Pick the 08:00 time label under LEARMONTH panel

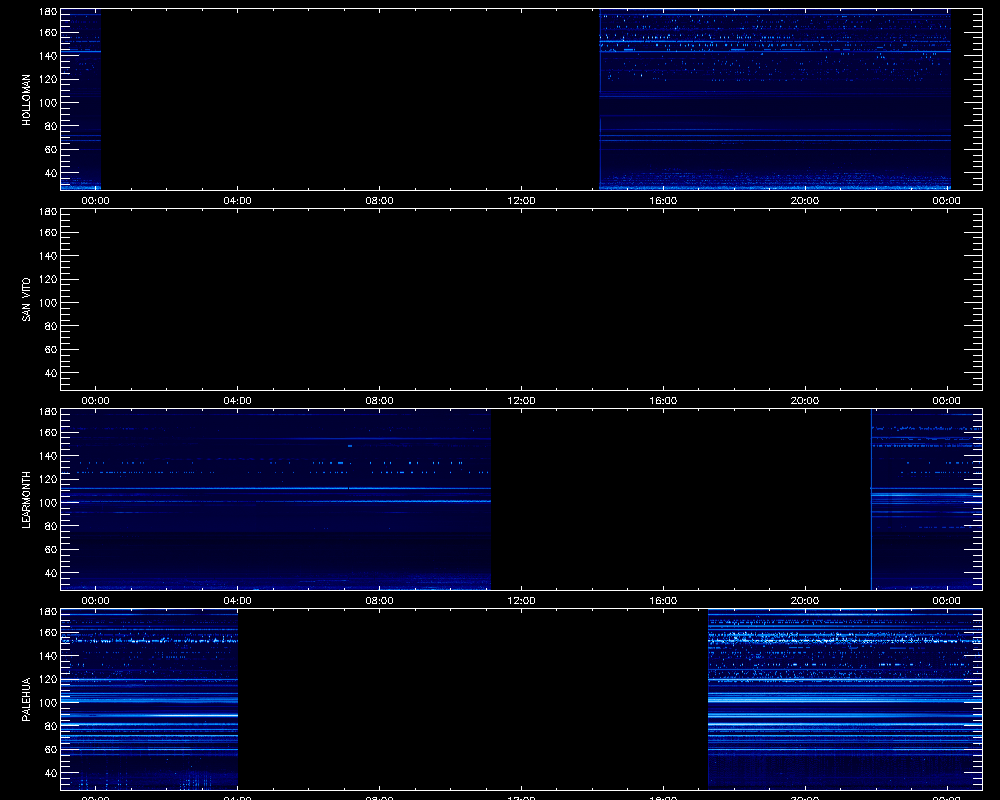379,600
